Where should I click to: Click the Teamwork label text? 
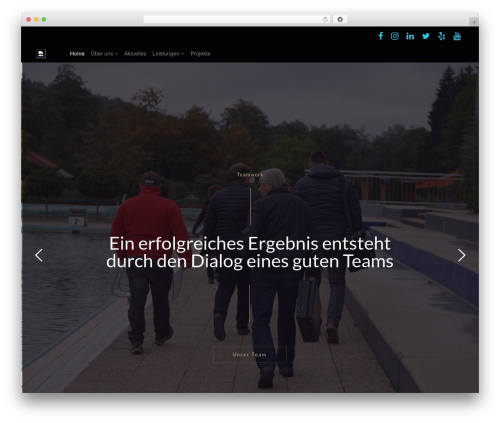point(250,175)
